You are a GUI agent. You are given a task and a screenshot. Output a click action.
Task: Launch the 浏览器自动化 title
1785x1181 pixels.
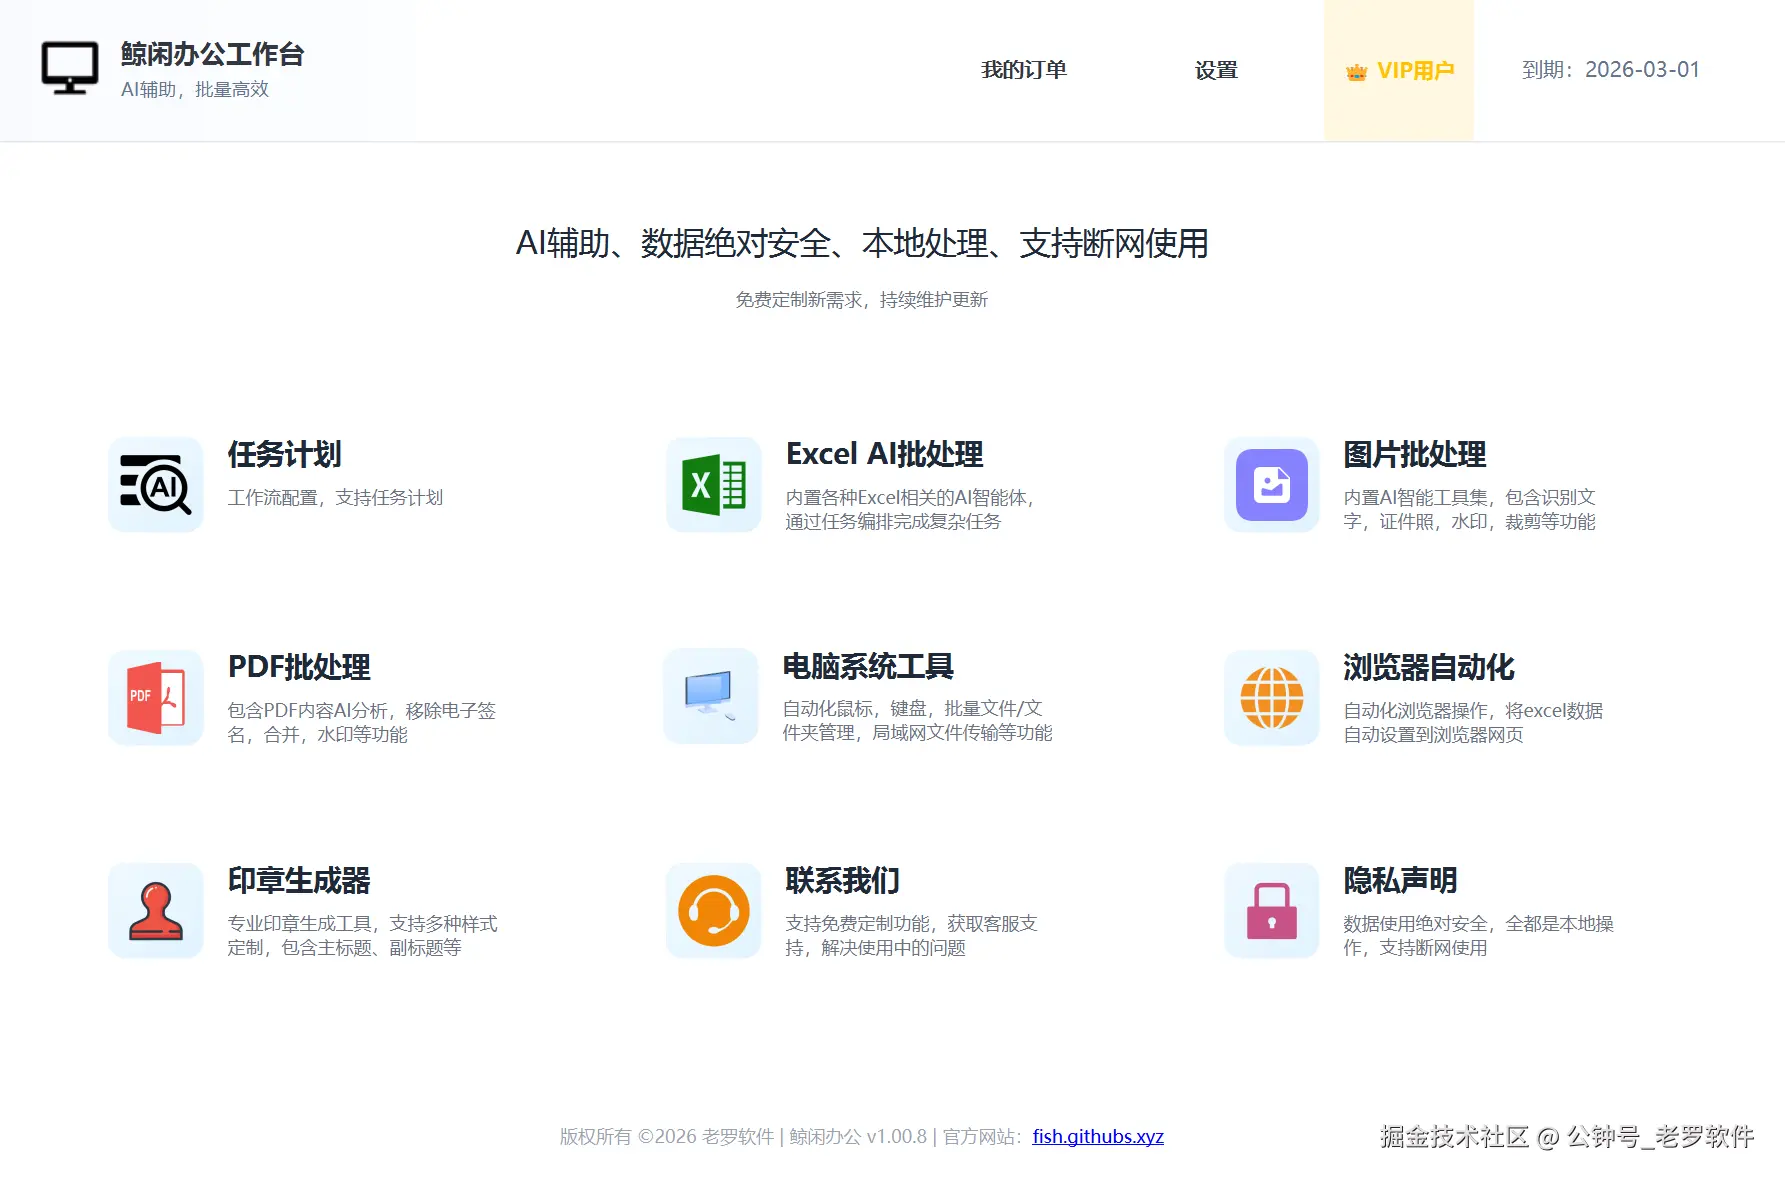(x=1429, y=667)
